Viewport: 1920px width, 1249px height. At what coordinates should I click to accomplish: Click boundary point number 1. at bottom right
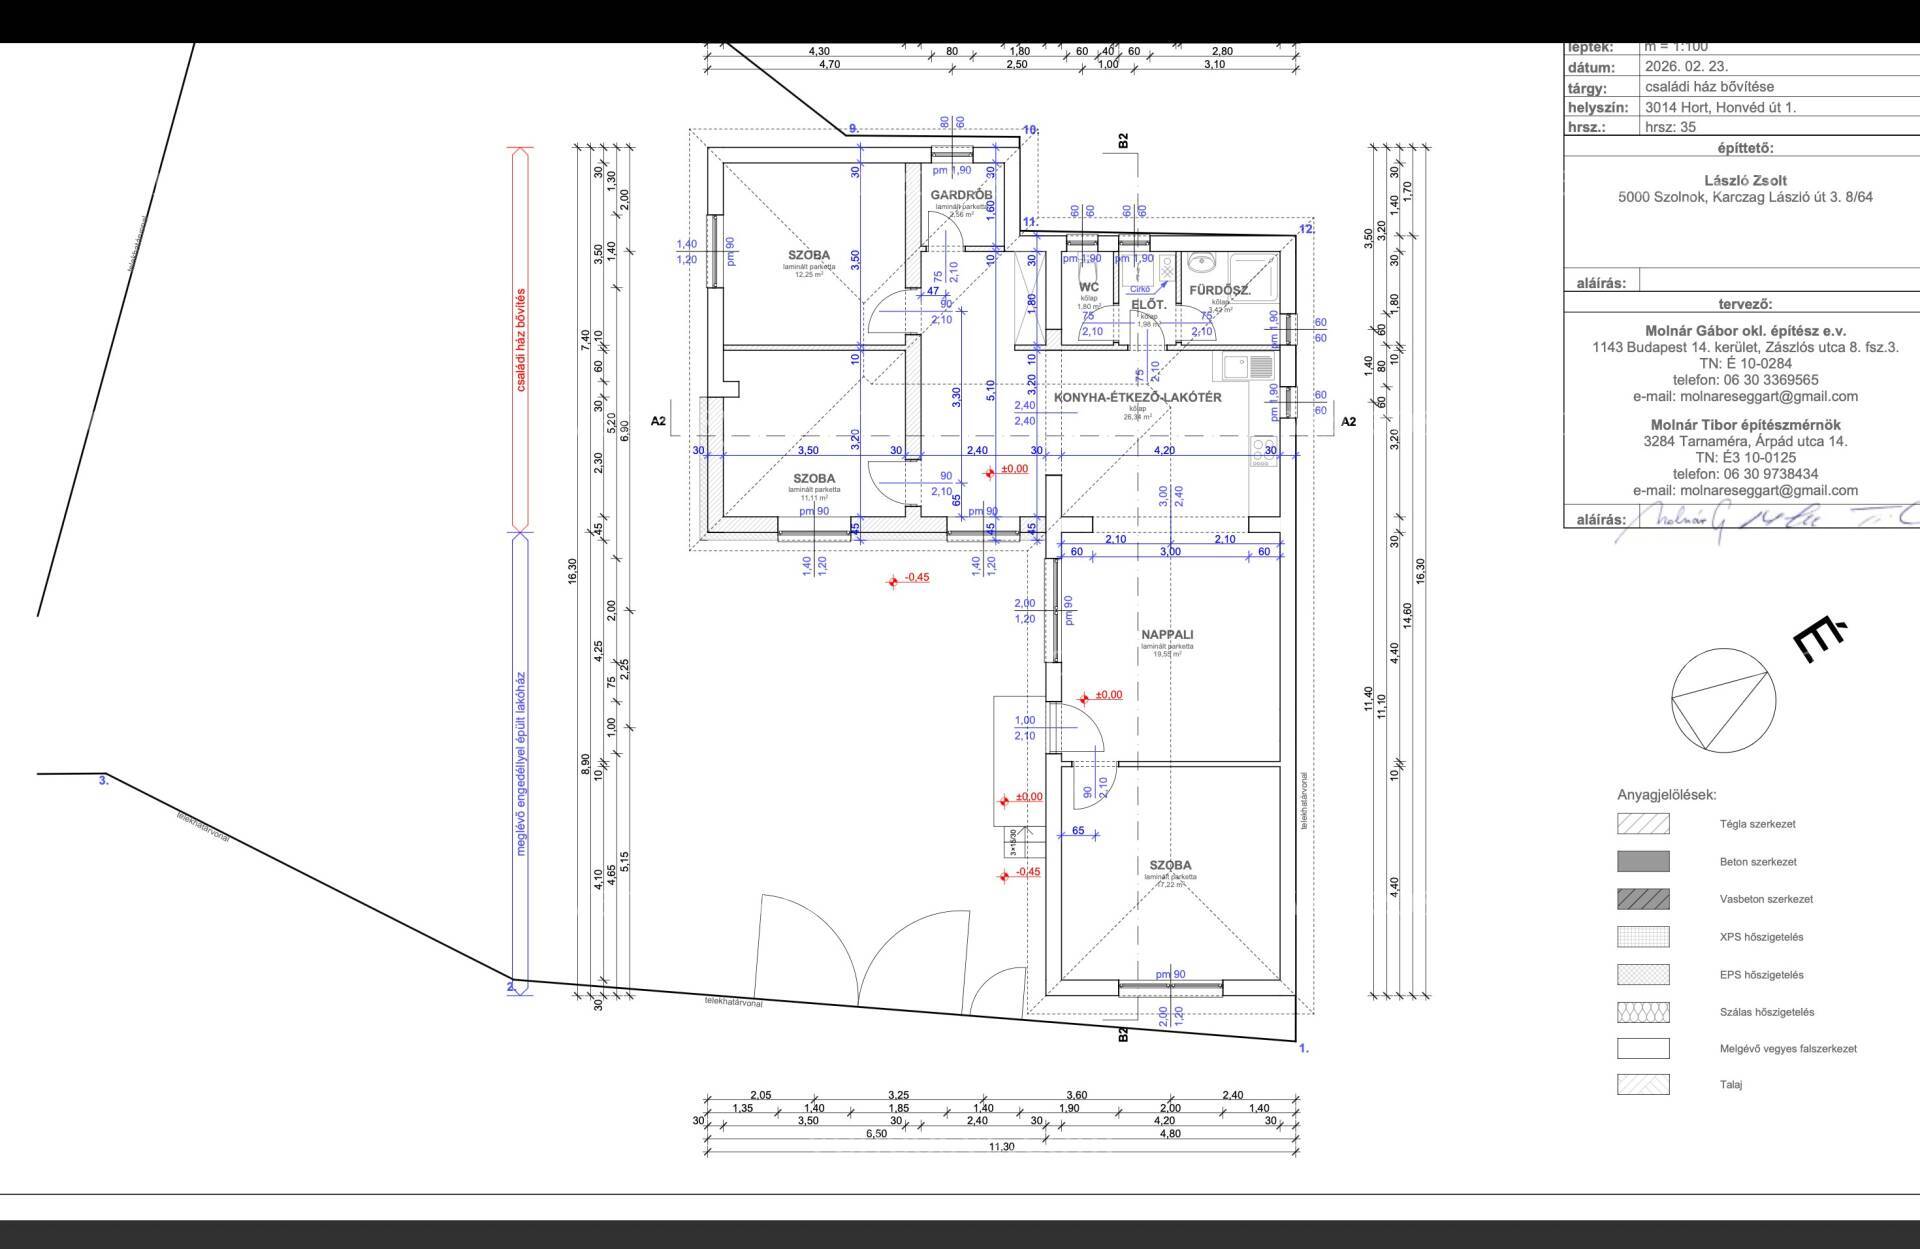(x=1303, y=1049)
